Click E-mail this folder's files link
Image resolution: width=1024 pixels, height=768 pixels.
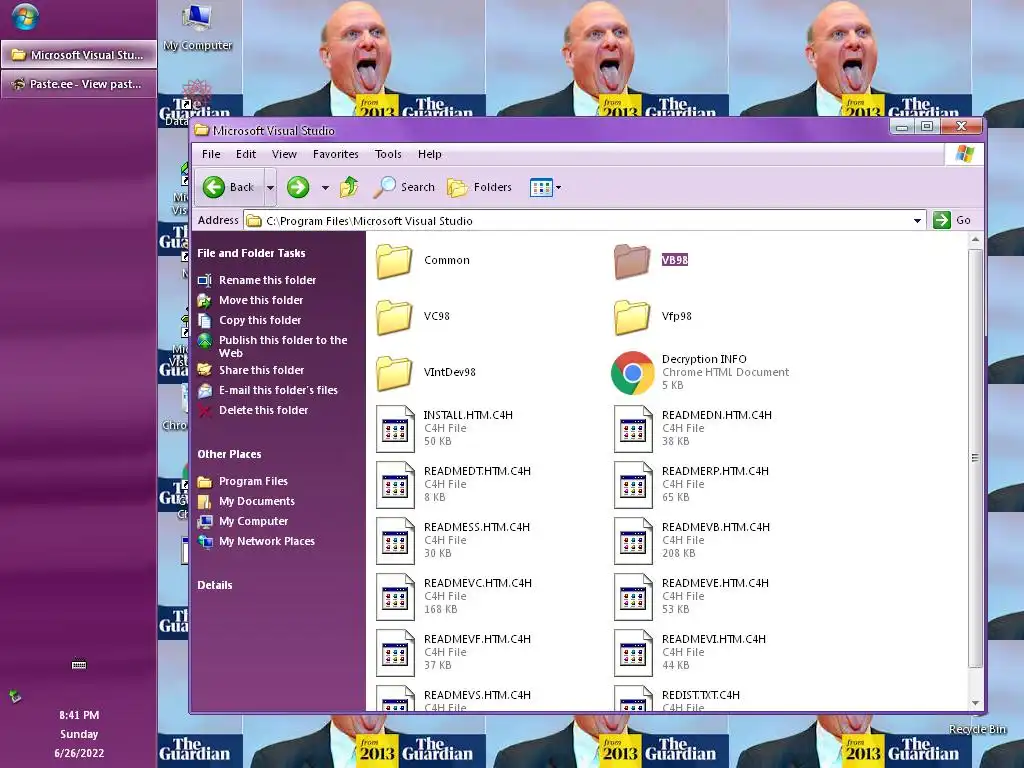278,391
